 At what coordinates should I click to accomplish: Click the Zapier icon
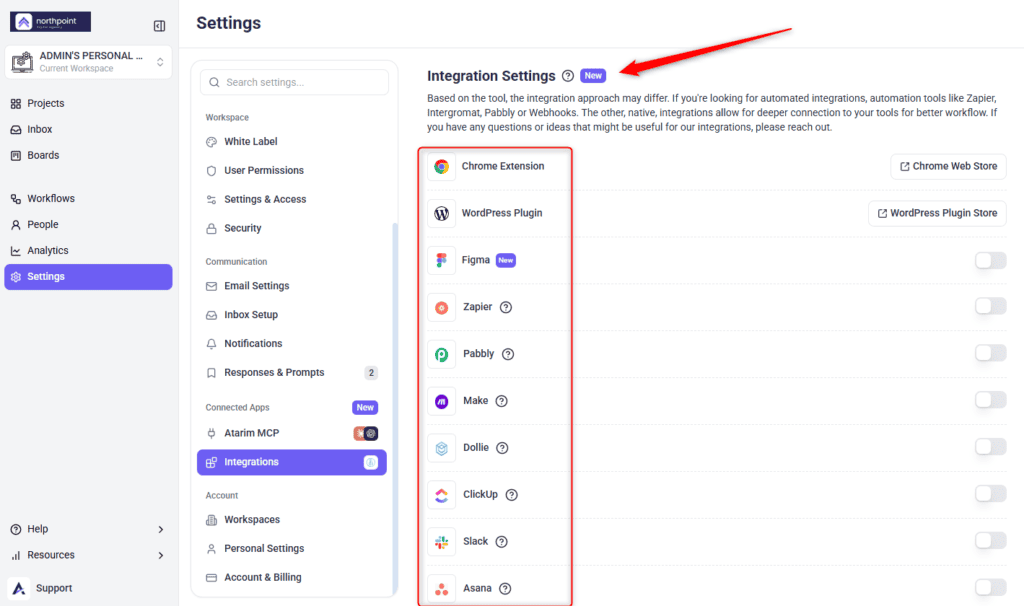pos(441,308)
